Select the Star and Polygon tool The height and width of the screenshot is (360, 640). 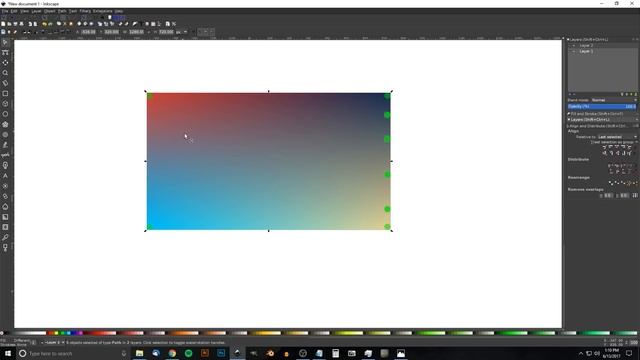[x=5, y=124]
